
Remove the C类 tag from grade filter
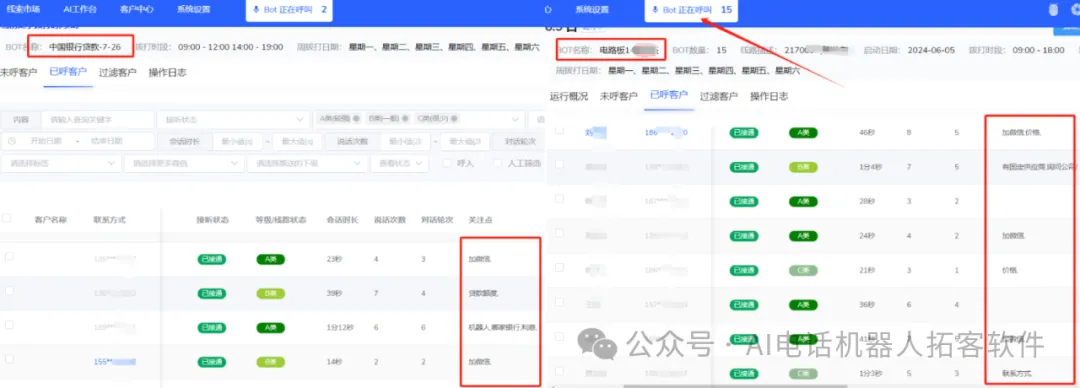[453, 119]
